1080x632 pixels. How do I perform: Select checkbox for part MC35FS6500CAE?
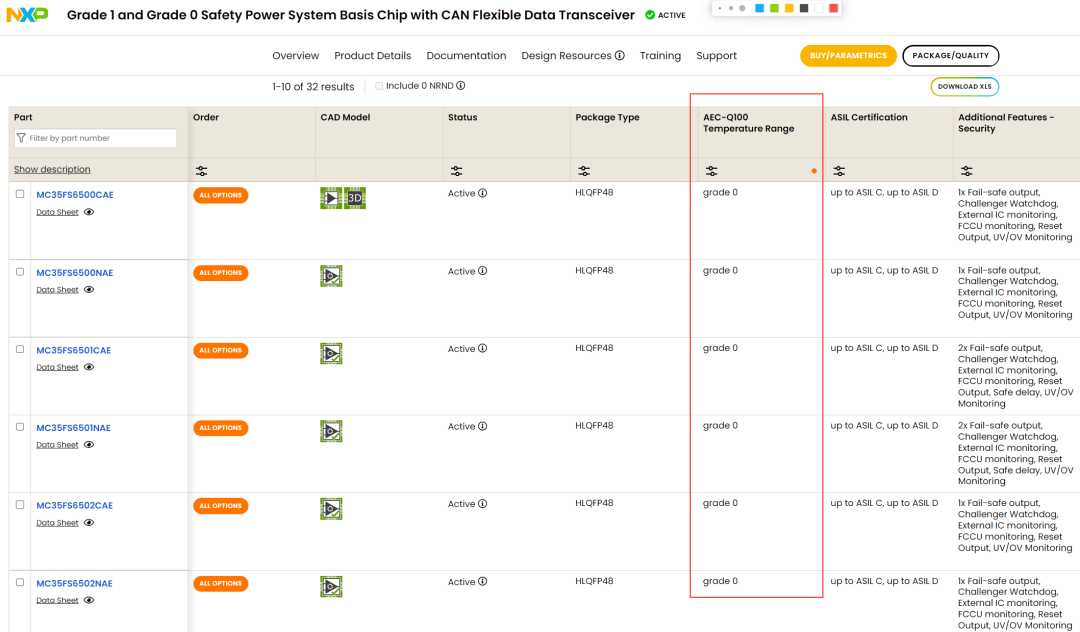coord(20,194)
